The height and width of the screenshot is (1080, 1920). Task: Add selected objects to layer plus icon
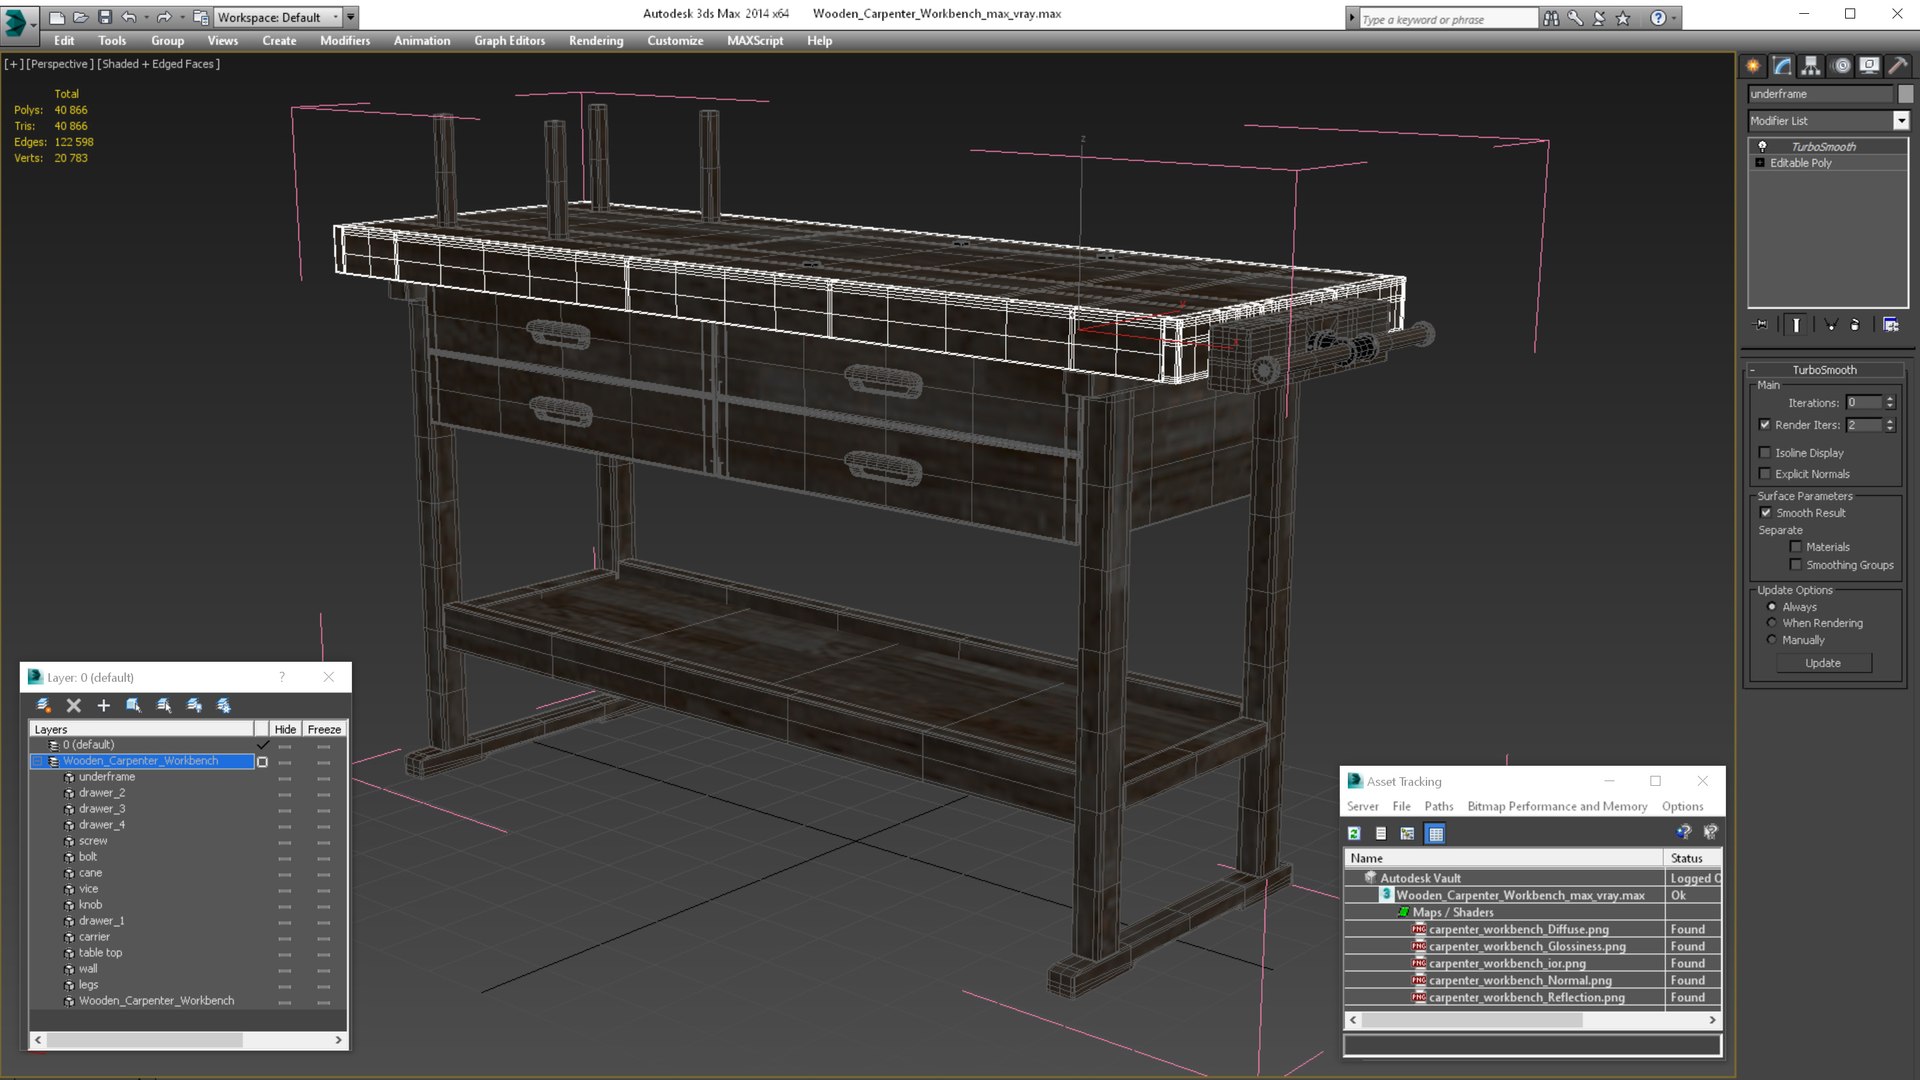pos(103,706)
